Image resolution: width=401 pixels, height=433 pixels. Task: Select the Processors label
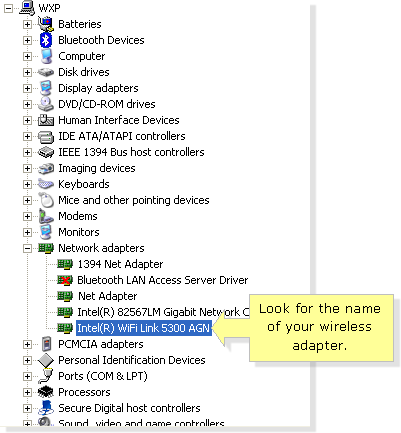point(84,392)
